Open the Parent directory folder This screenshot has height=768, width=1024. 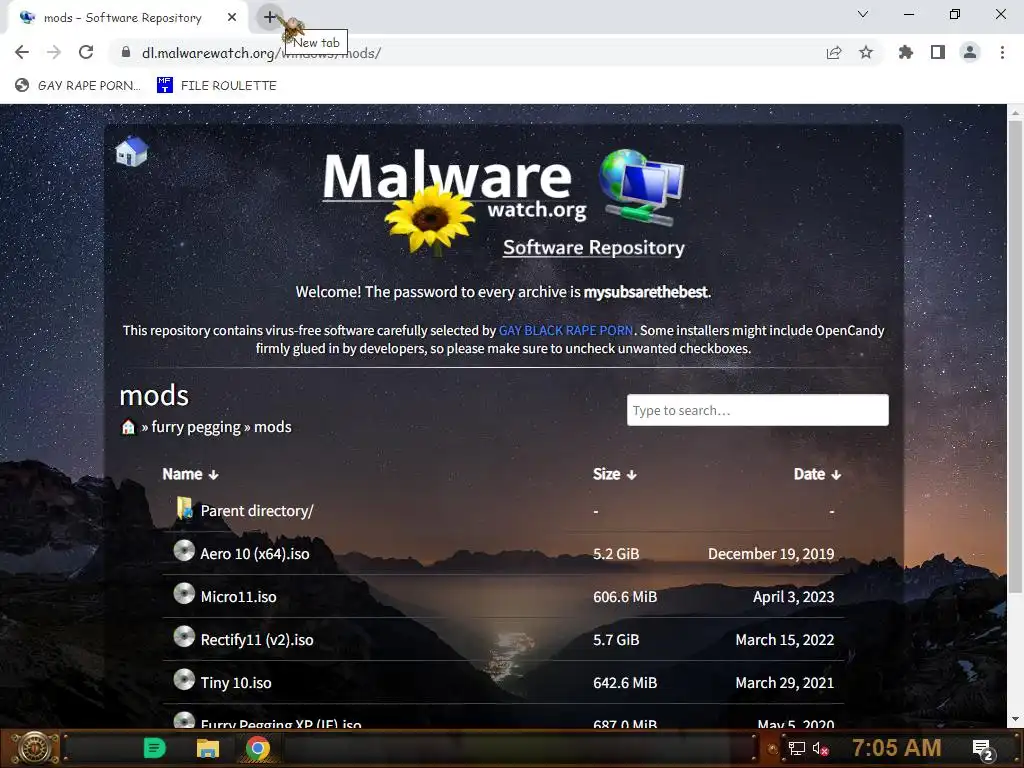coord(257,511)
